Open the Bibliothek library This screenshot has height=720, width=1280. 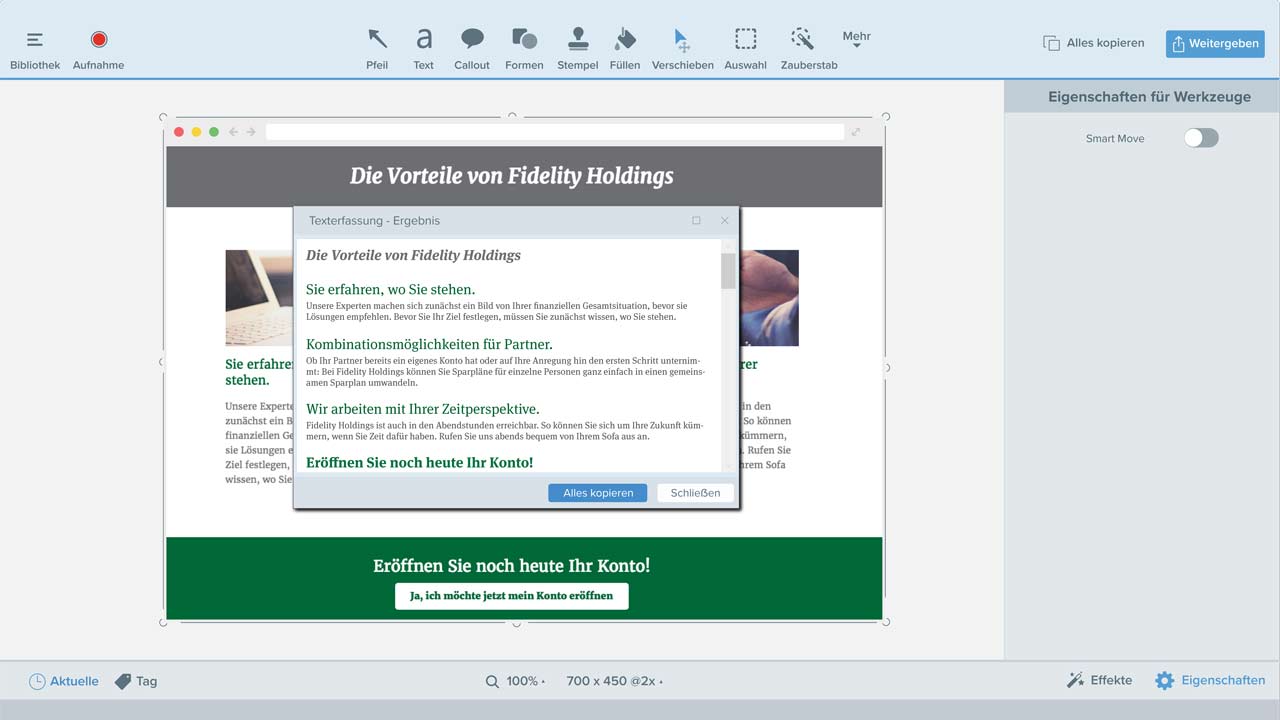[x=35, y=47]
